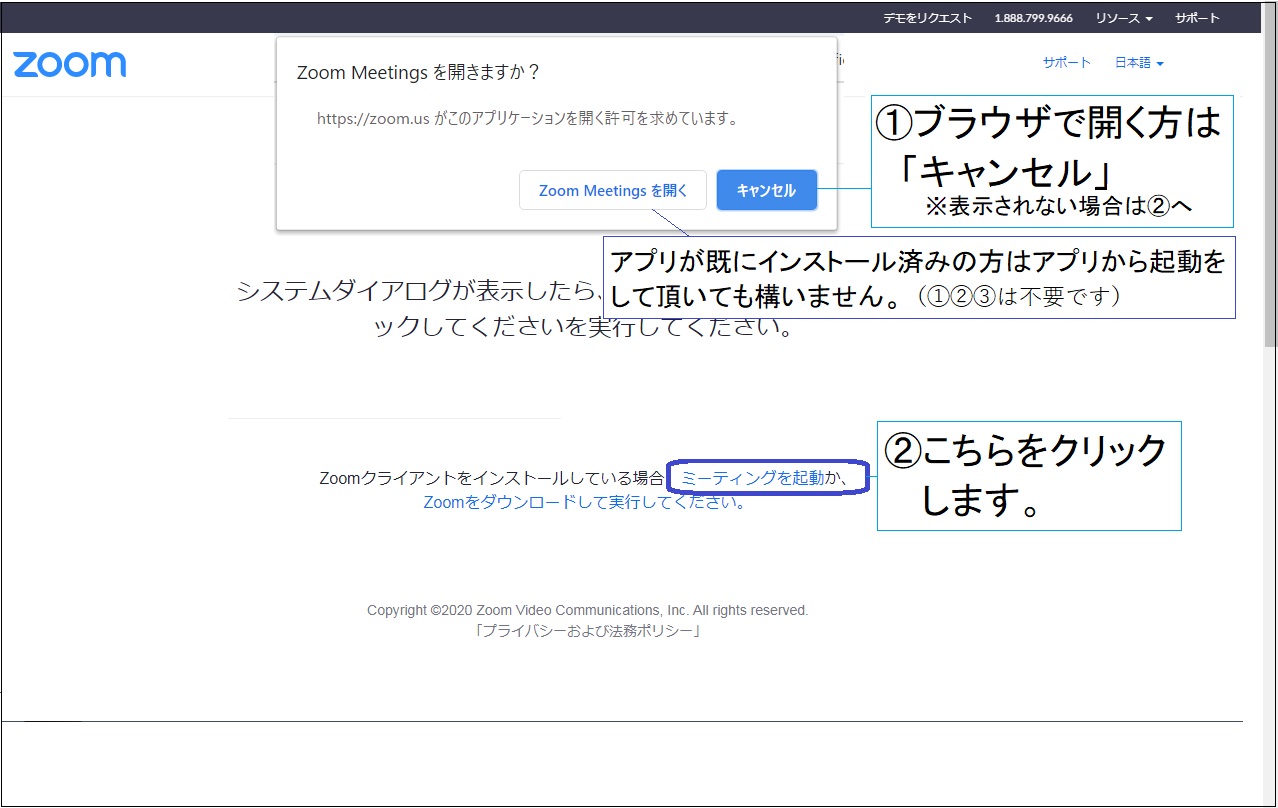The height and width of the screenshot is (808, 1278).
Task: Open the デモをリクエスト link
Action: [927, 18]
